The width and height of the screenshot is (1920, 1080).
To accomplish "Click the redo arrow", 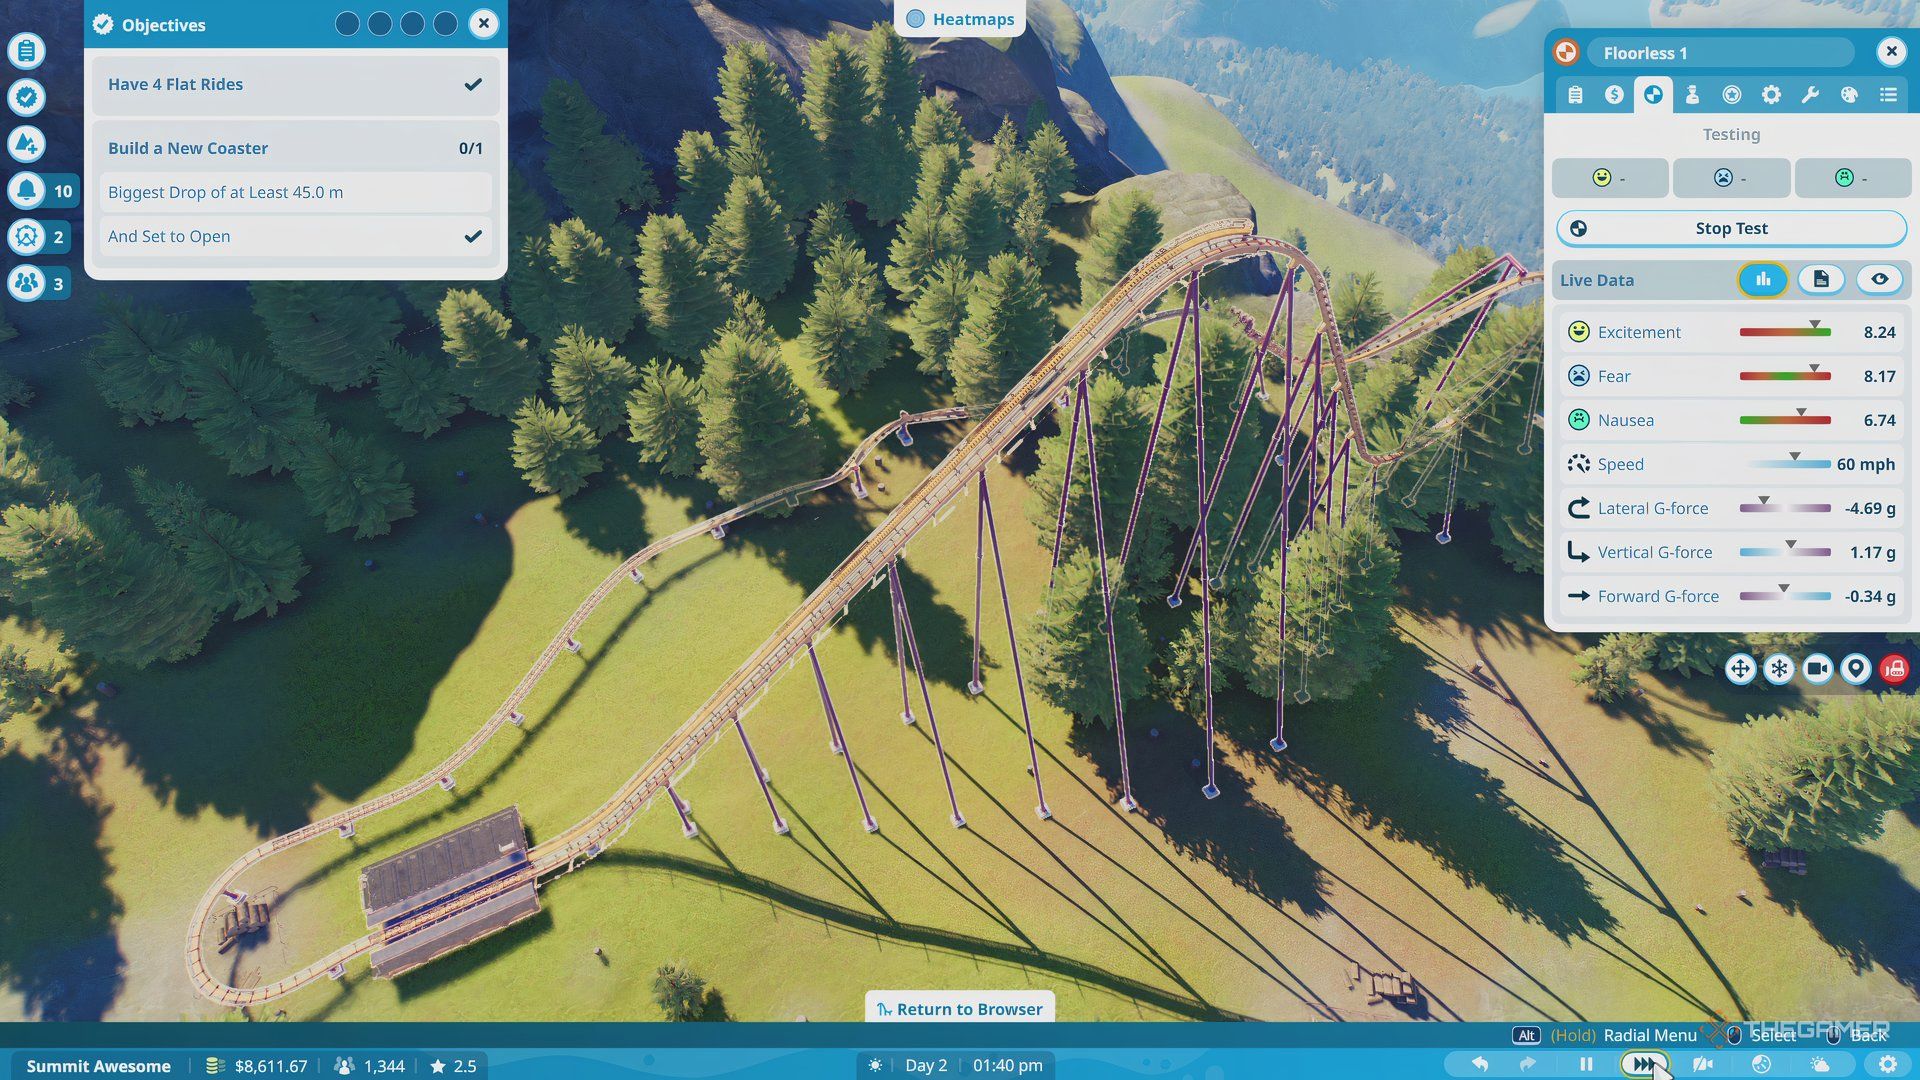I will click(x=1527, y=1065).
